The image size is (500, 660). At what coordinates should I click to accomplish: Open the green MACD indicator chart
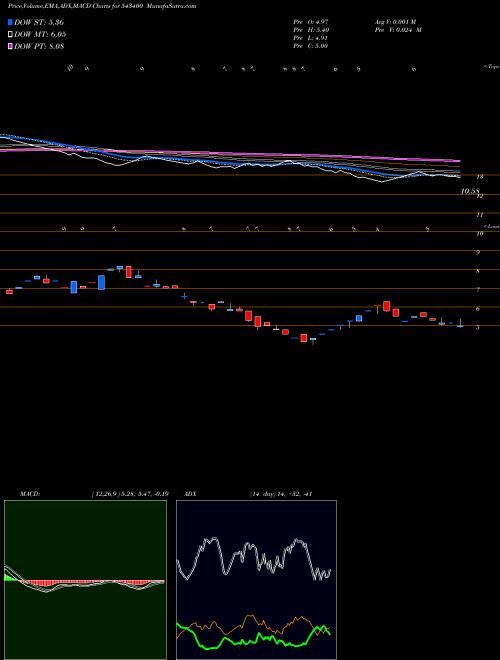(85, 580)
